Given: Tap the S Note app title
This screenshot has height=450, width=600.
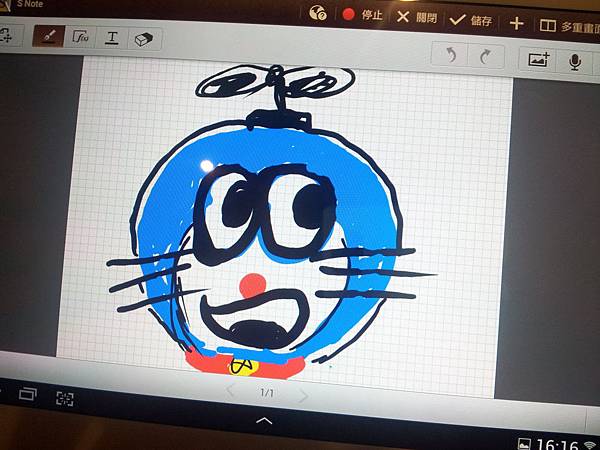Looking at the screenshot, I should [30, 4].
